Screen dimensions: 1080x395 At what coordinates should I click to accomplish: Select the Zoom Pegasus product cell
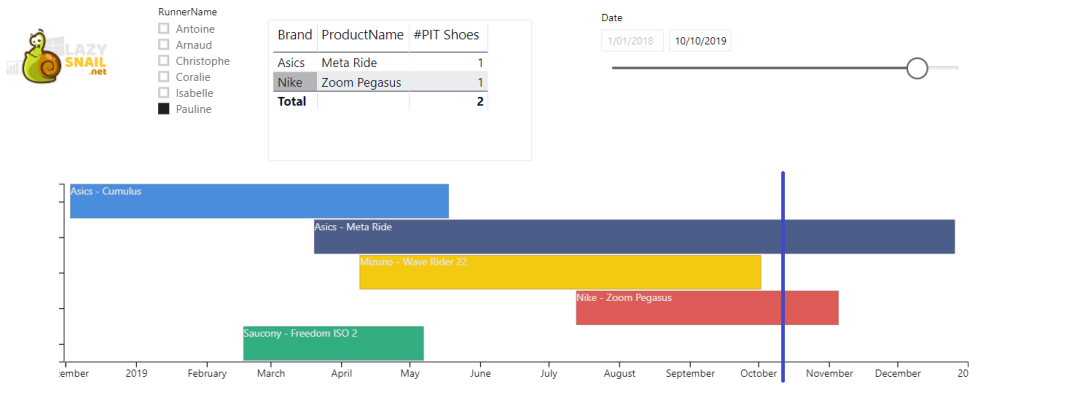(362, 83)
